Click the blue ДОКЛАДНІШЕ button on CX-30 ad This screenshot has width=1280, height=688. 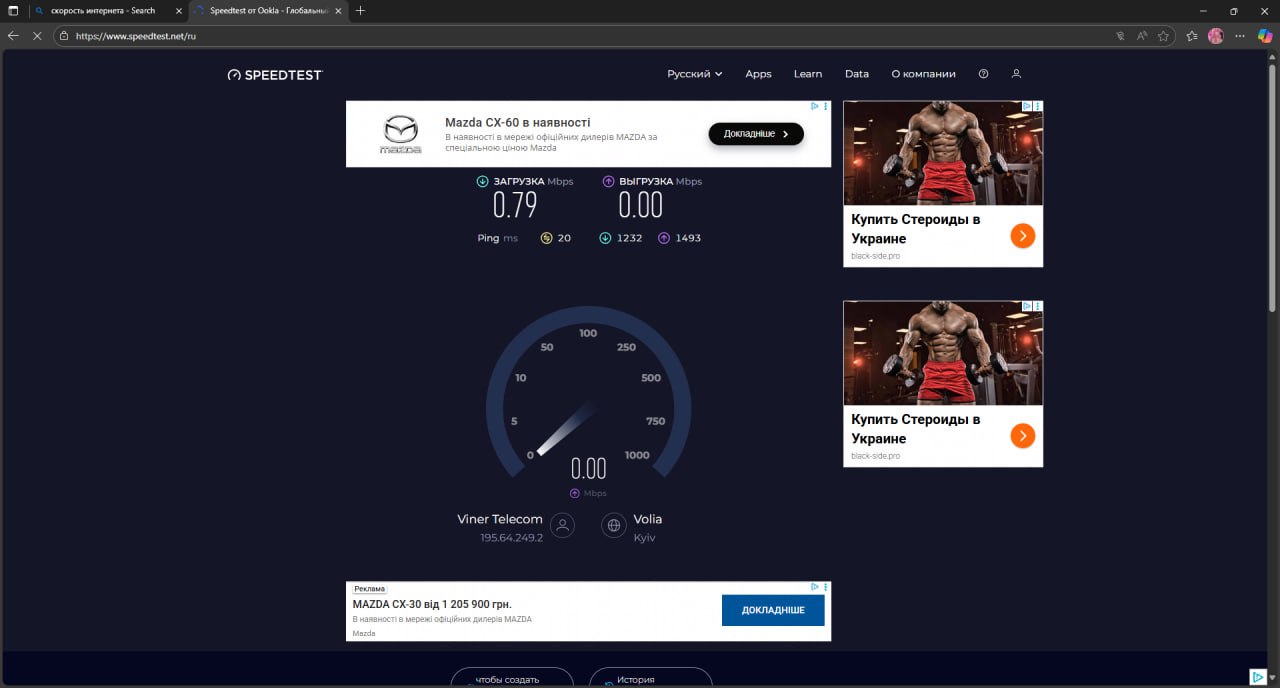[x=773, y=610]
